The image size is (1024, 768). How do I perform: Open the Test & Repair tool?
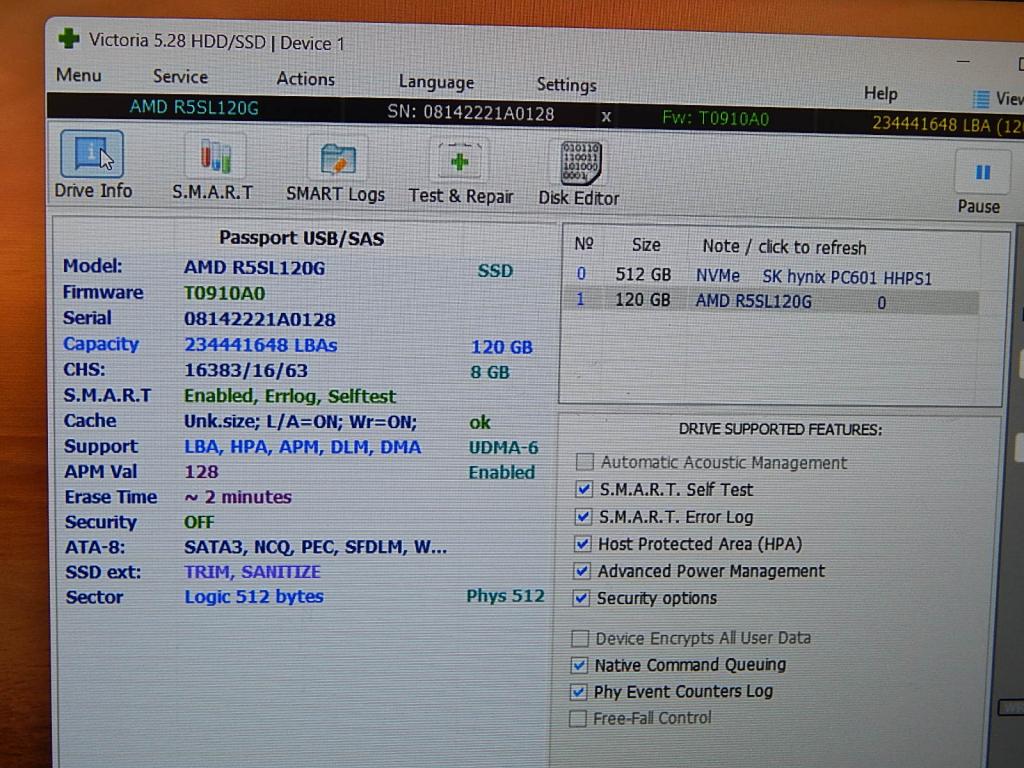[460, 162]
